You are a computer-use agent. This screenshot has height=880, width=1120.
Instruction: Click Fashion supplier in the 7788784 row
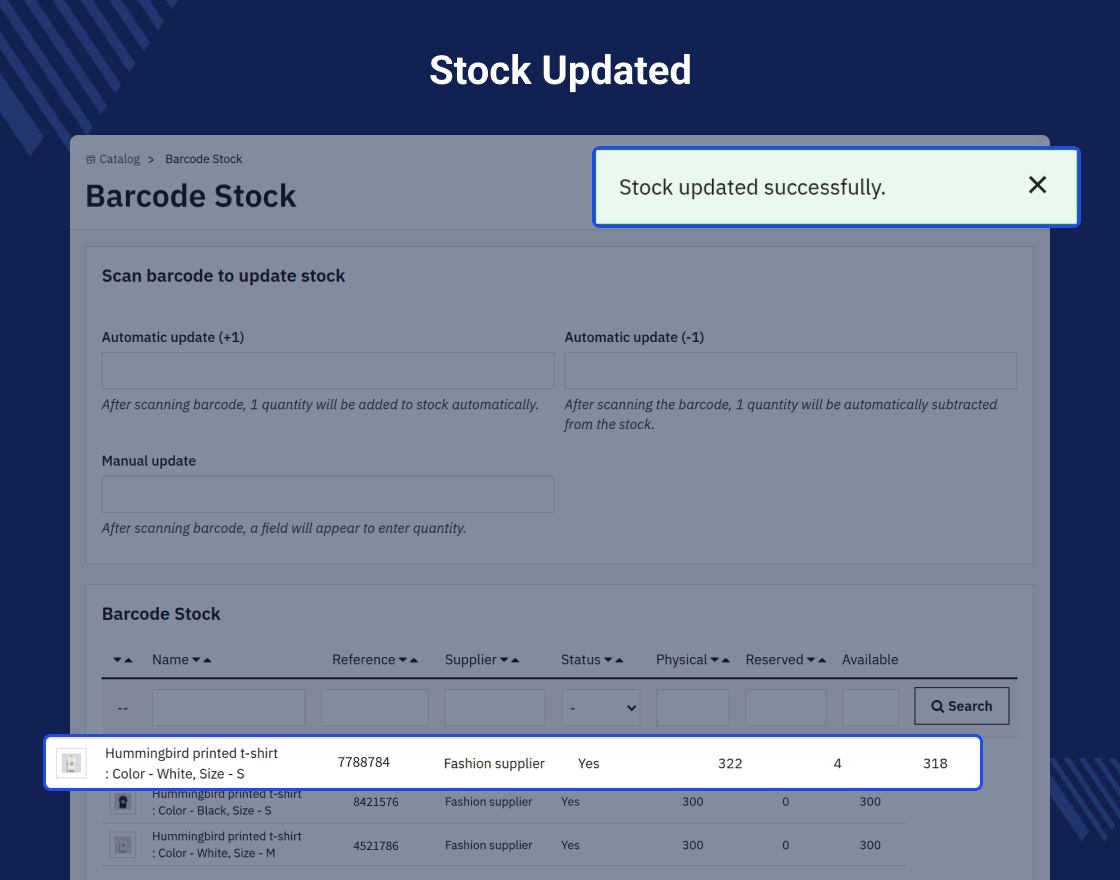[494, 764]
